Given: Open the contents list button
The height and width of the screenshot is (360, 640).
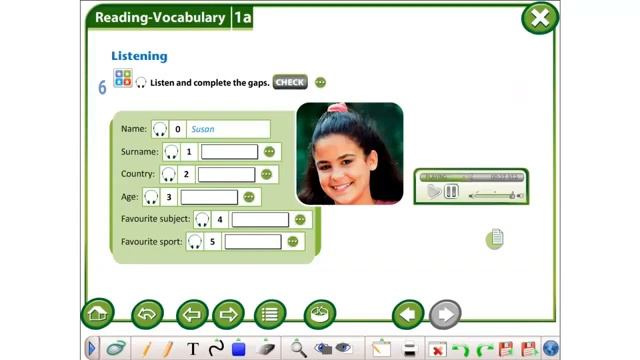Looking at the screenshot, I should pos(270,314).
